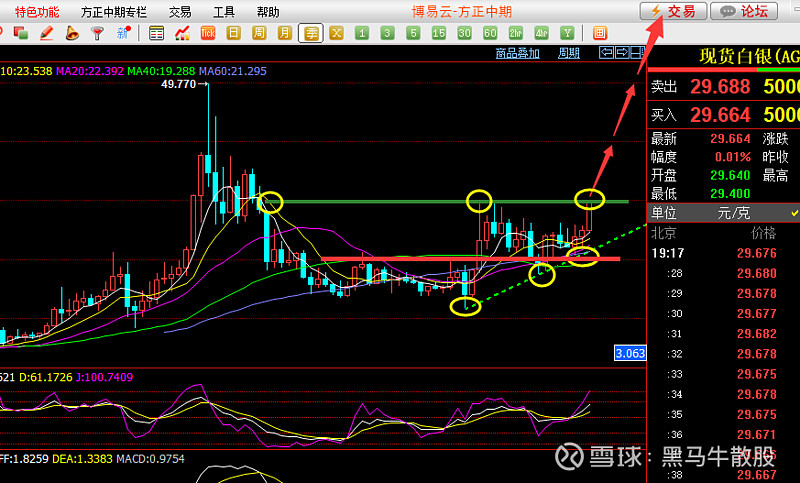Switch to daily (日) candlestick period
800x483 pixels.
pos(234,33)
